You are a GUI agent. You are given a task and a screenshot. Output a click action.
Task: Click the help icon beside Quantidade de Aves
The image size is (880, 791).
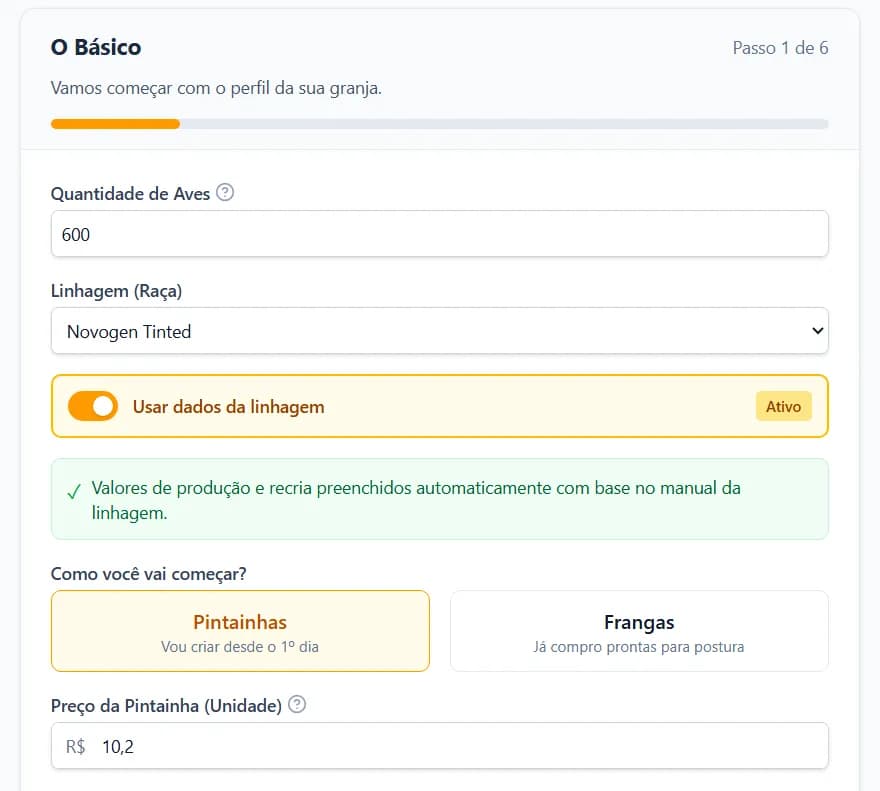pos(225,193)
